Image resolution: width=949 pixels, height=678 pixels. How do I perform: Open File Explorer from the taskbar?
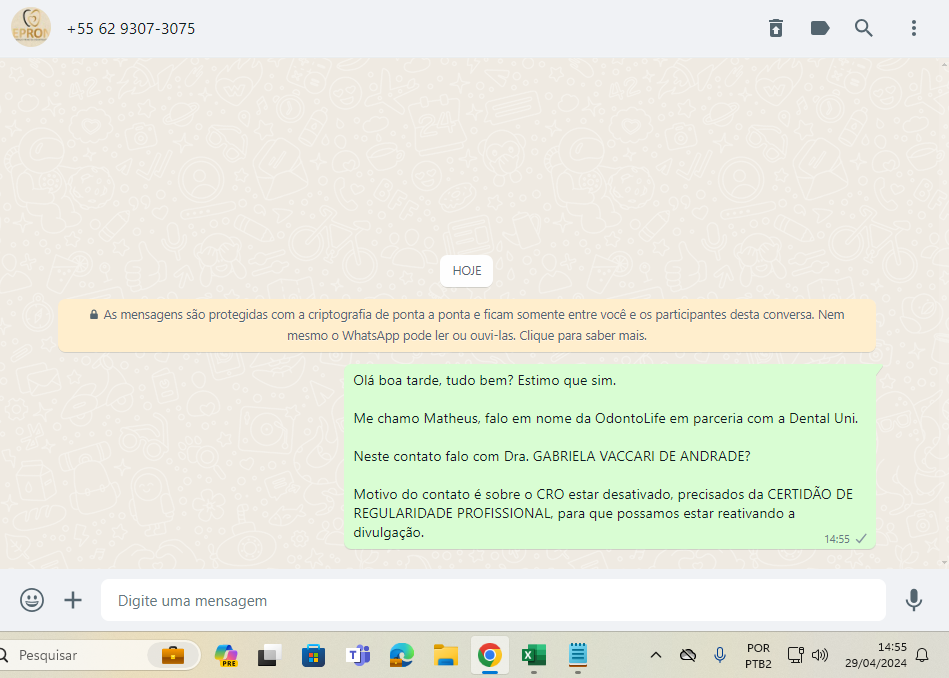pyautogui.click(x=445, y=655)
